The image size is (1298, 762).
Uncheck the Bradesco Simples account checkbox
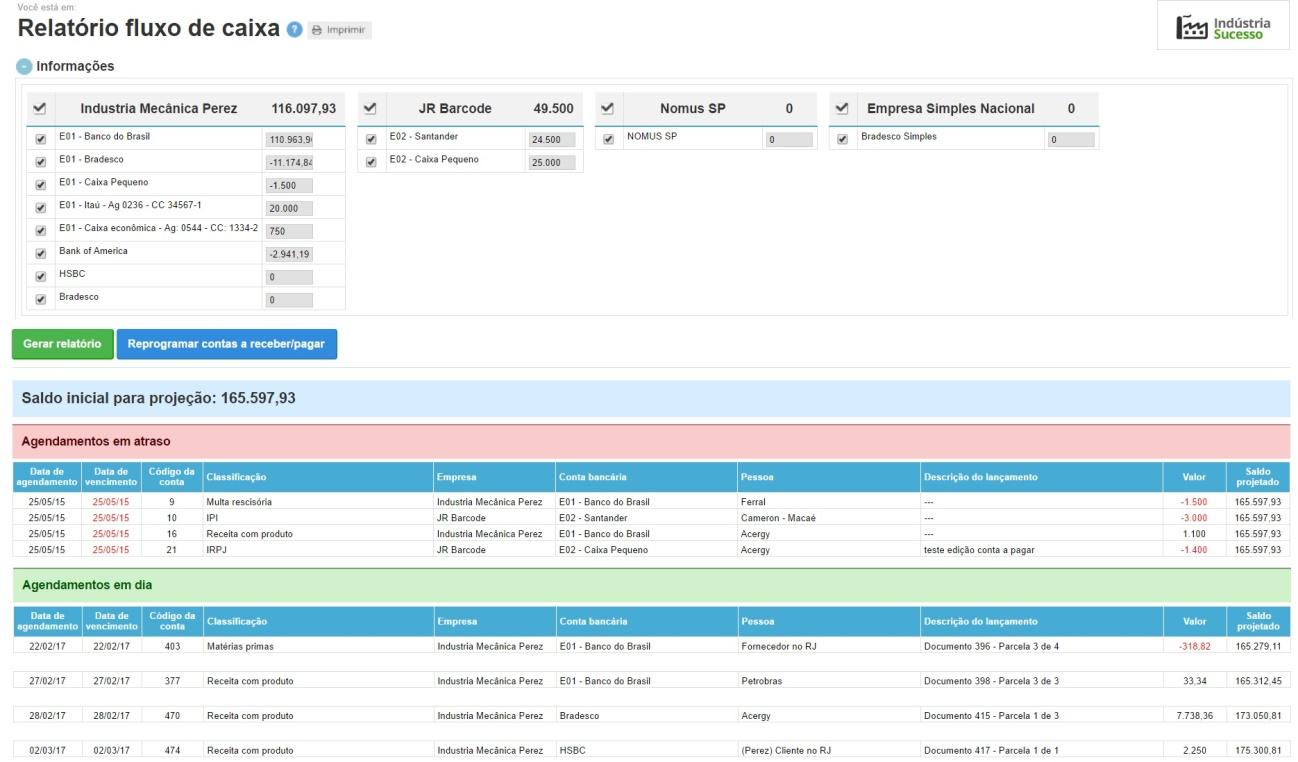842,139
